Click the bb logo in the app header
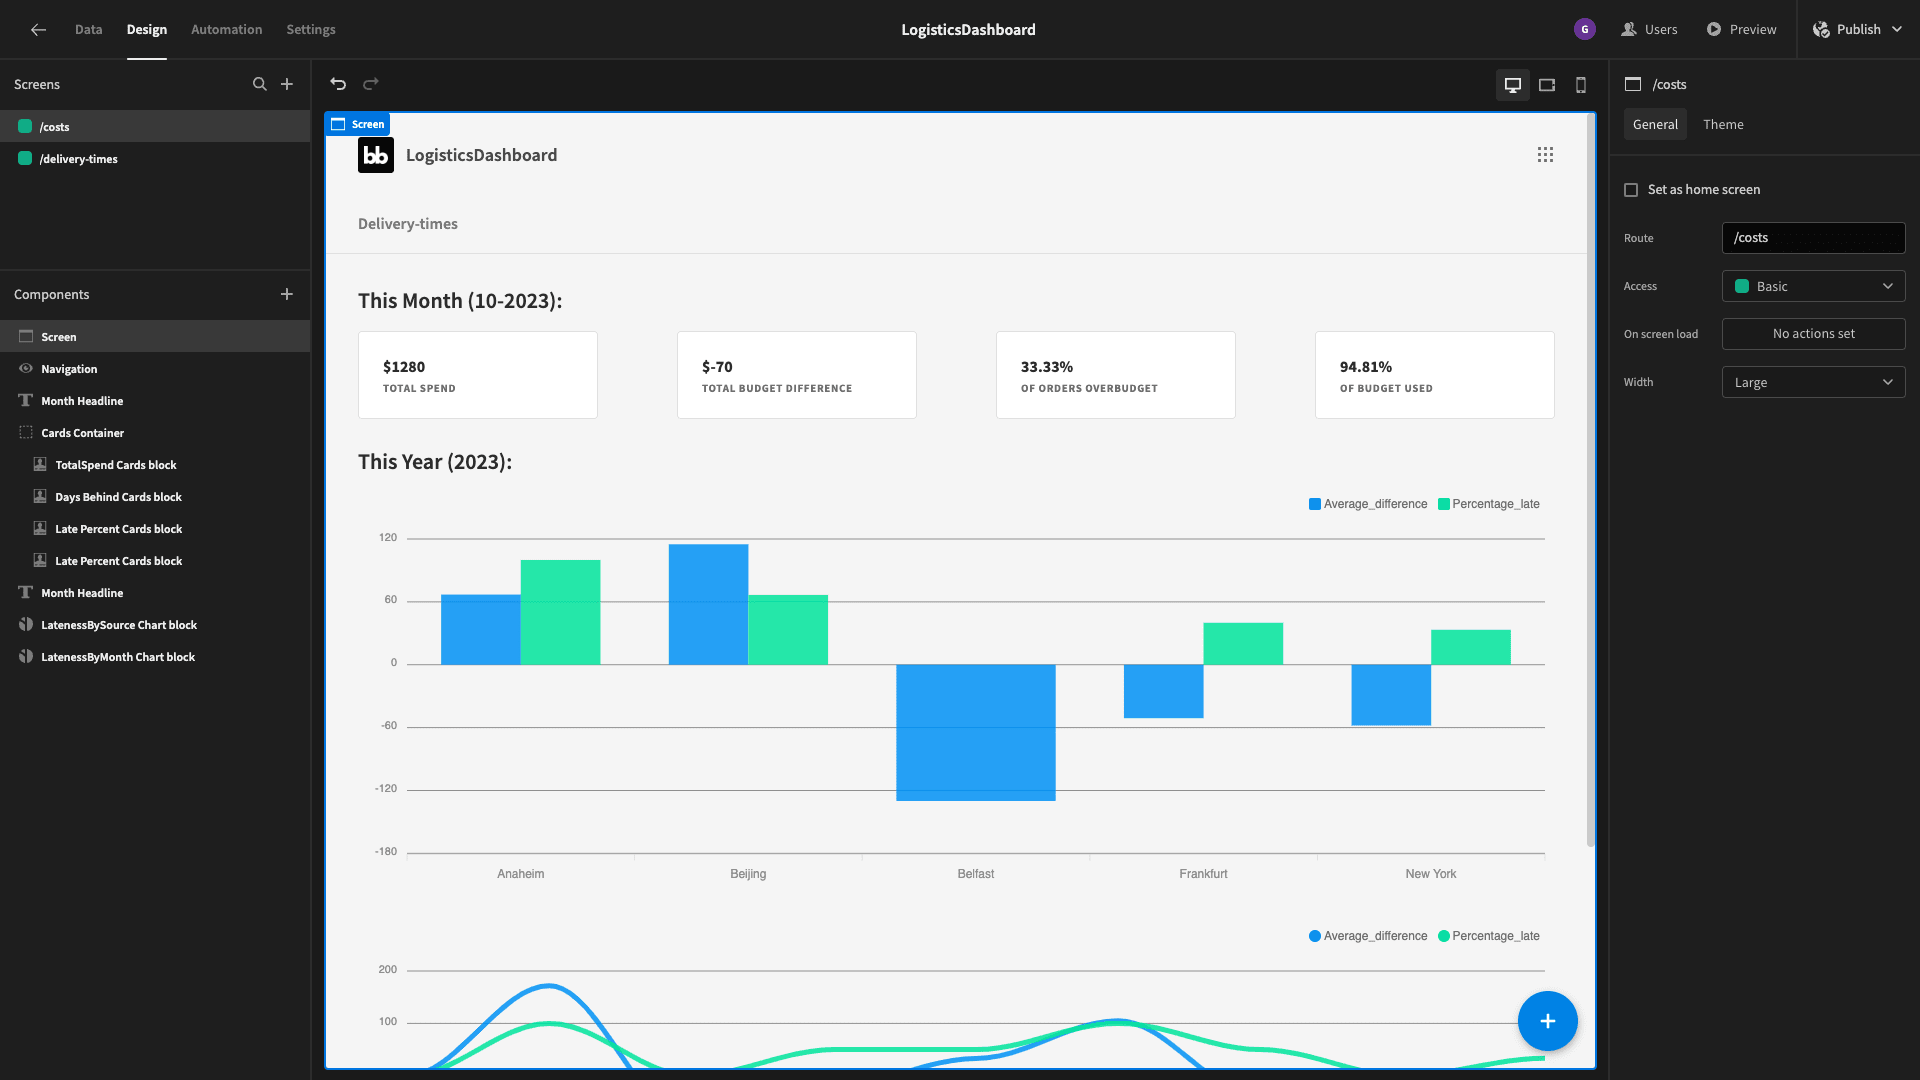1920x1080 pixels. coord(376,155)
